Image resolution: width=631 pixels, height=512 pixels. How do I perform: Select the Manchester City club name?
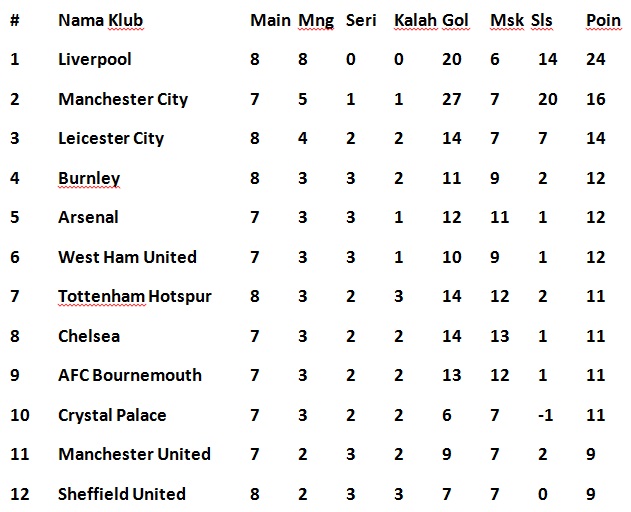(123, 99)
